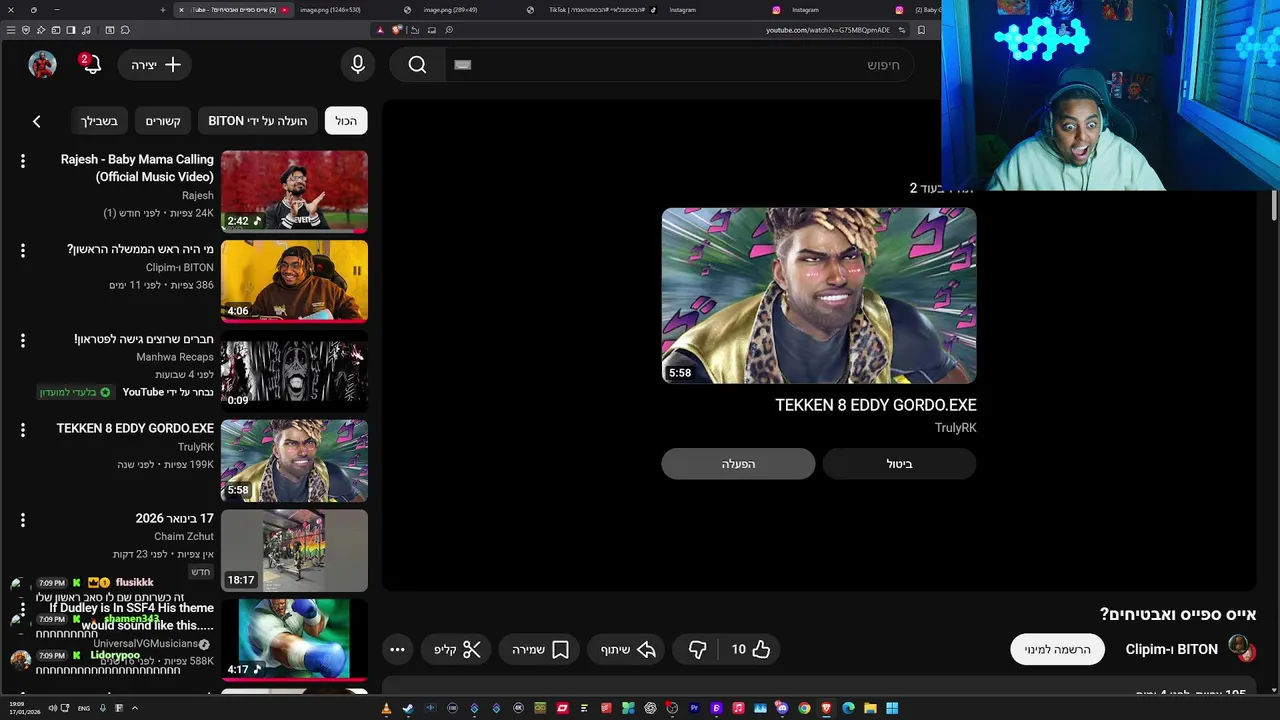Click the page vertical scrollbar
1280x720 pixels.
coord(1274,205)
